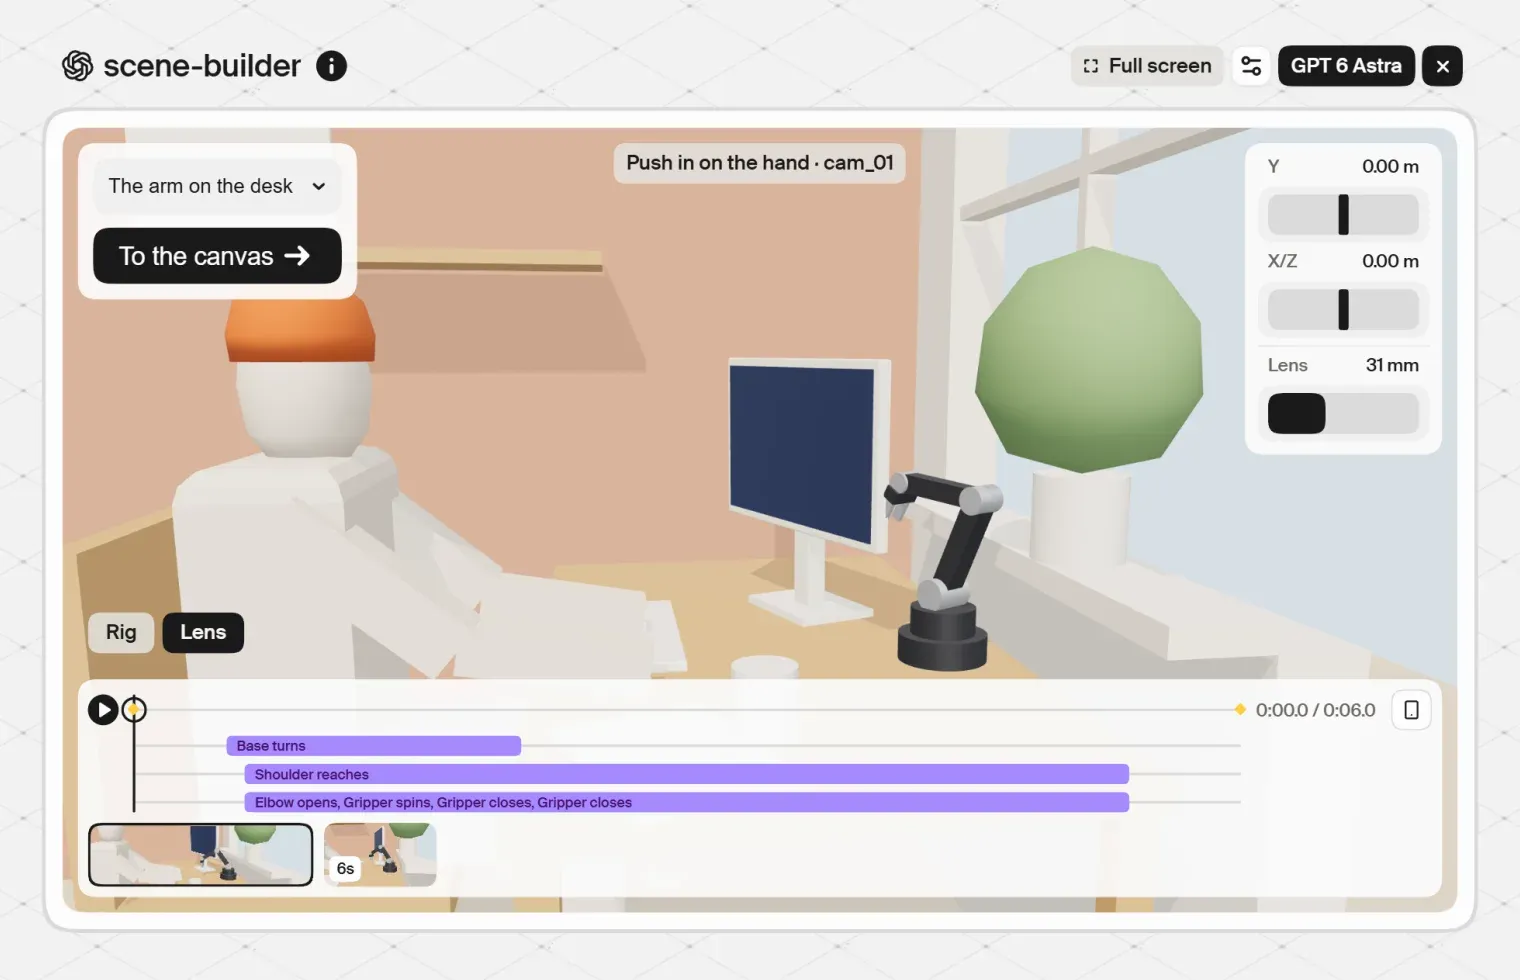The image size is (1520, 980).
Task: Click the To the canvas button
Action: pyautogui.click(x=217, y=256)
